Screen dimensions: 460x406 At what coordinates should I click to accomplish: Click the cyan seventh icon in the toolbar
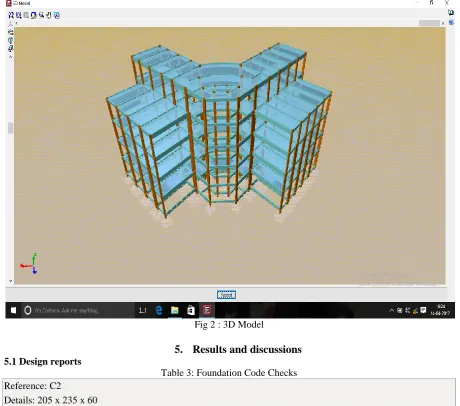coord(57,15)
